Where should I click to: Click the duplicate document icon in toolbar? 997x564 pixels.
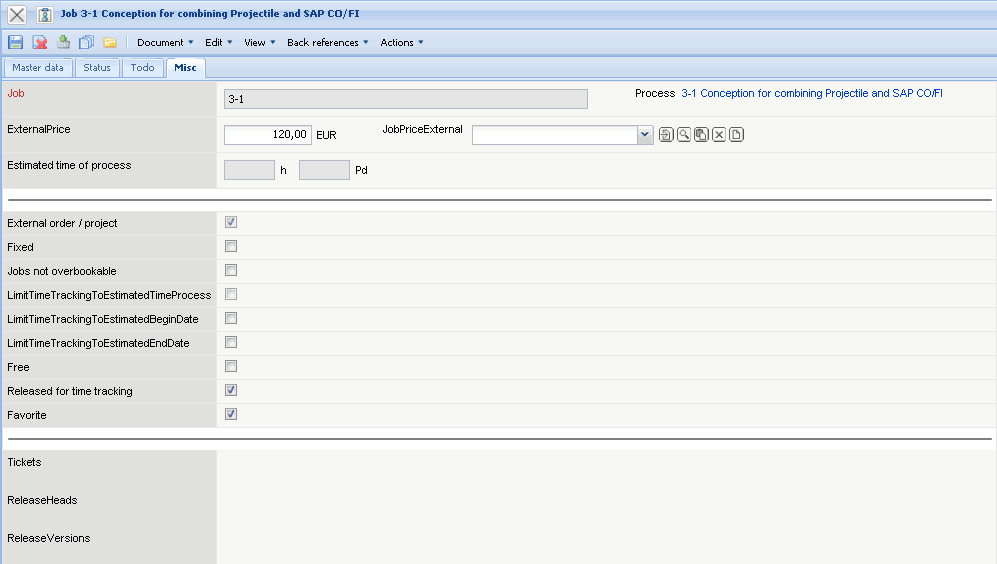point(86,43)
